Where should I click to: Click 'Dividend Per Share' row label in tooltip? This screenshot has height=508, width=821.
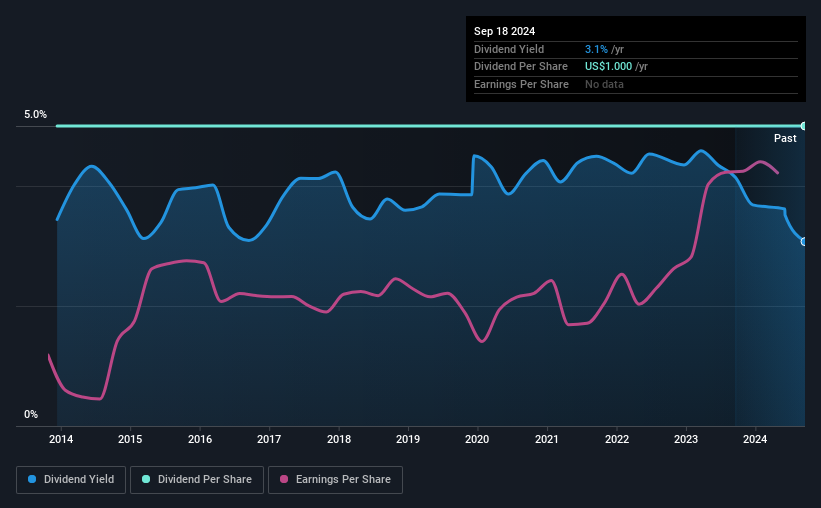point(520,67)
